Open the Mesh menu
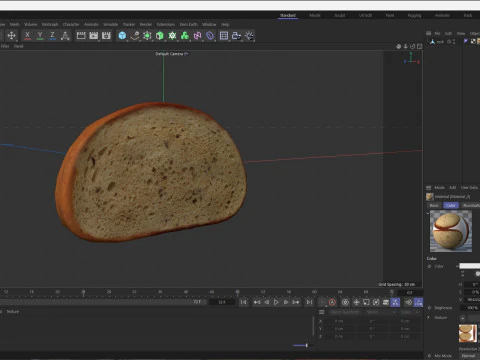The image size is (480, 360). (x=14, y=24)
